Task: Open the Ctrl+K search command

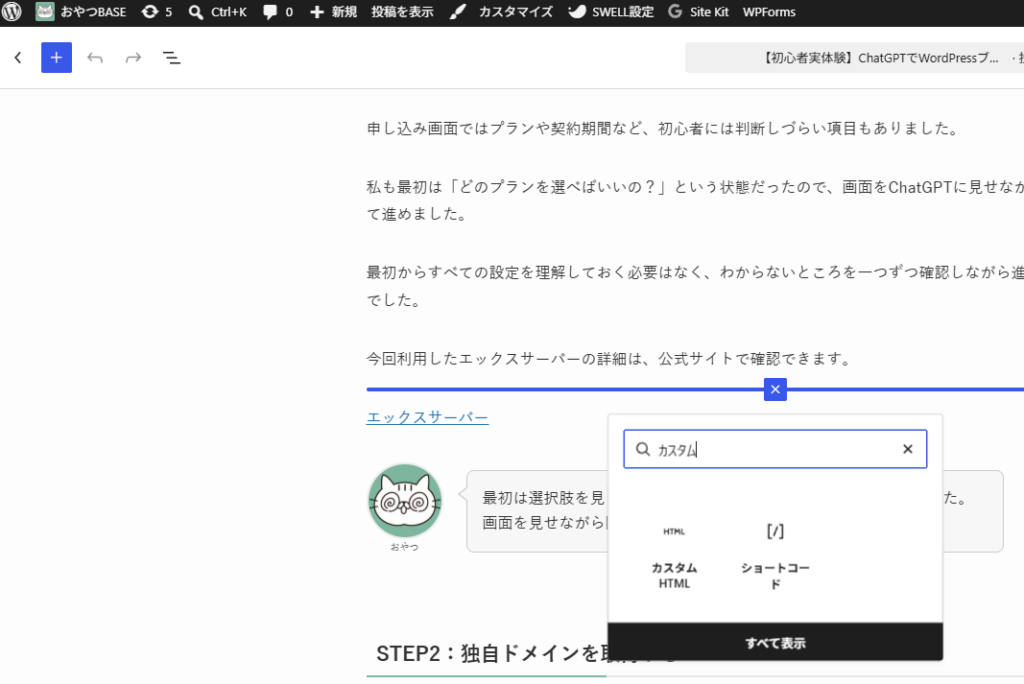Action: [x=217, y=12]
